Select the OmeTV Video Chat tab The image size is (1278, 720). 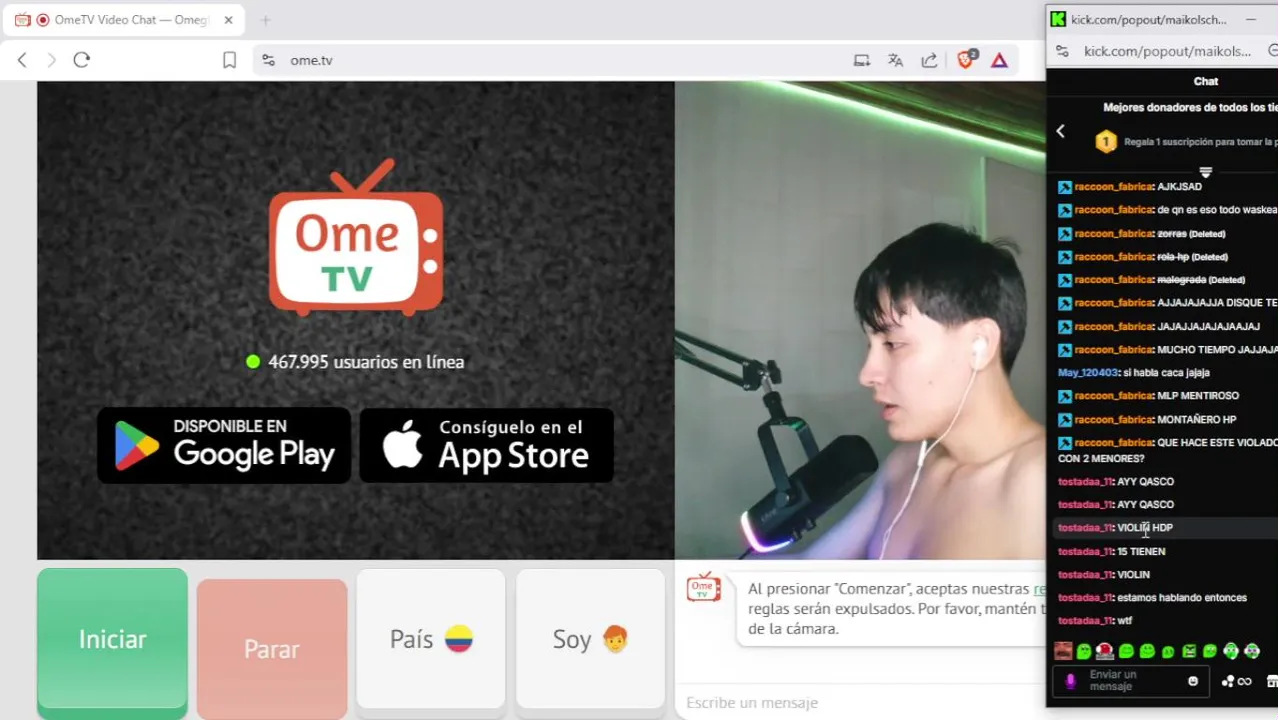tap(123, 20)
